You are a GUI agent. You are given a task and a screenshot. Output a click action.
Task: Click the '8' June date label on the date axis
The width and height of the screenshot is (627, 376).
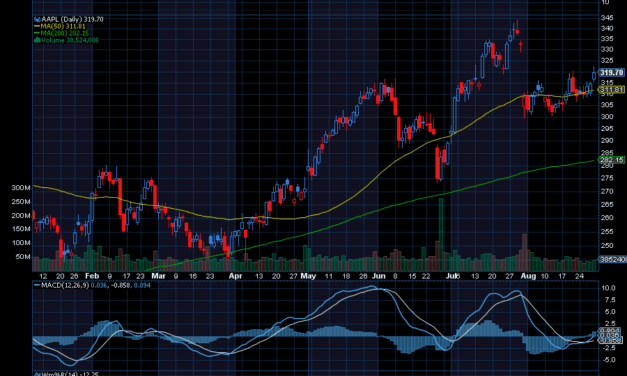(395, 276)
